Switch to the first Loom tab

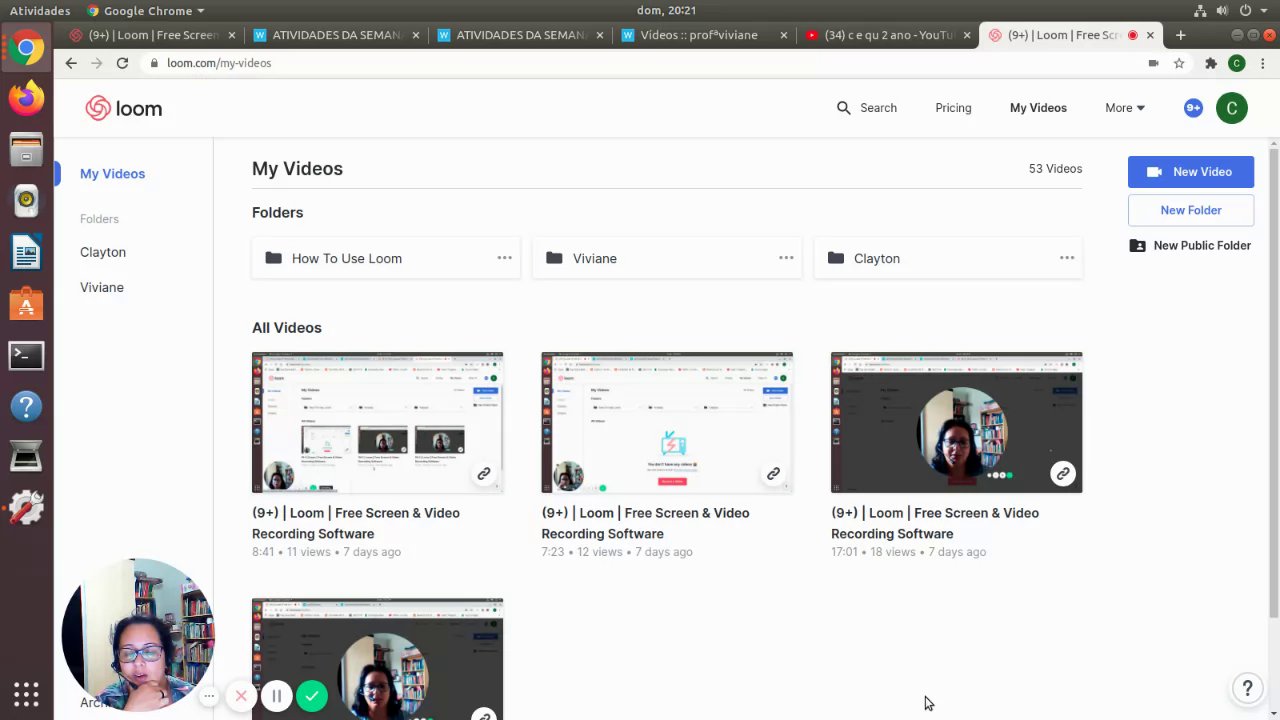153,35
